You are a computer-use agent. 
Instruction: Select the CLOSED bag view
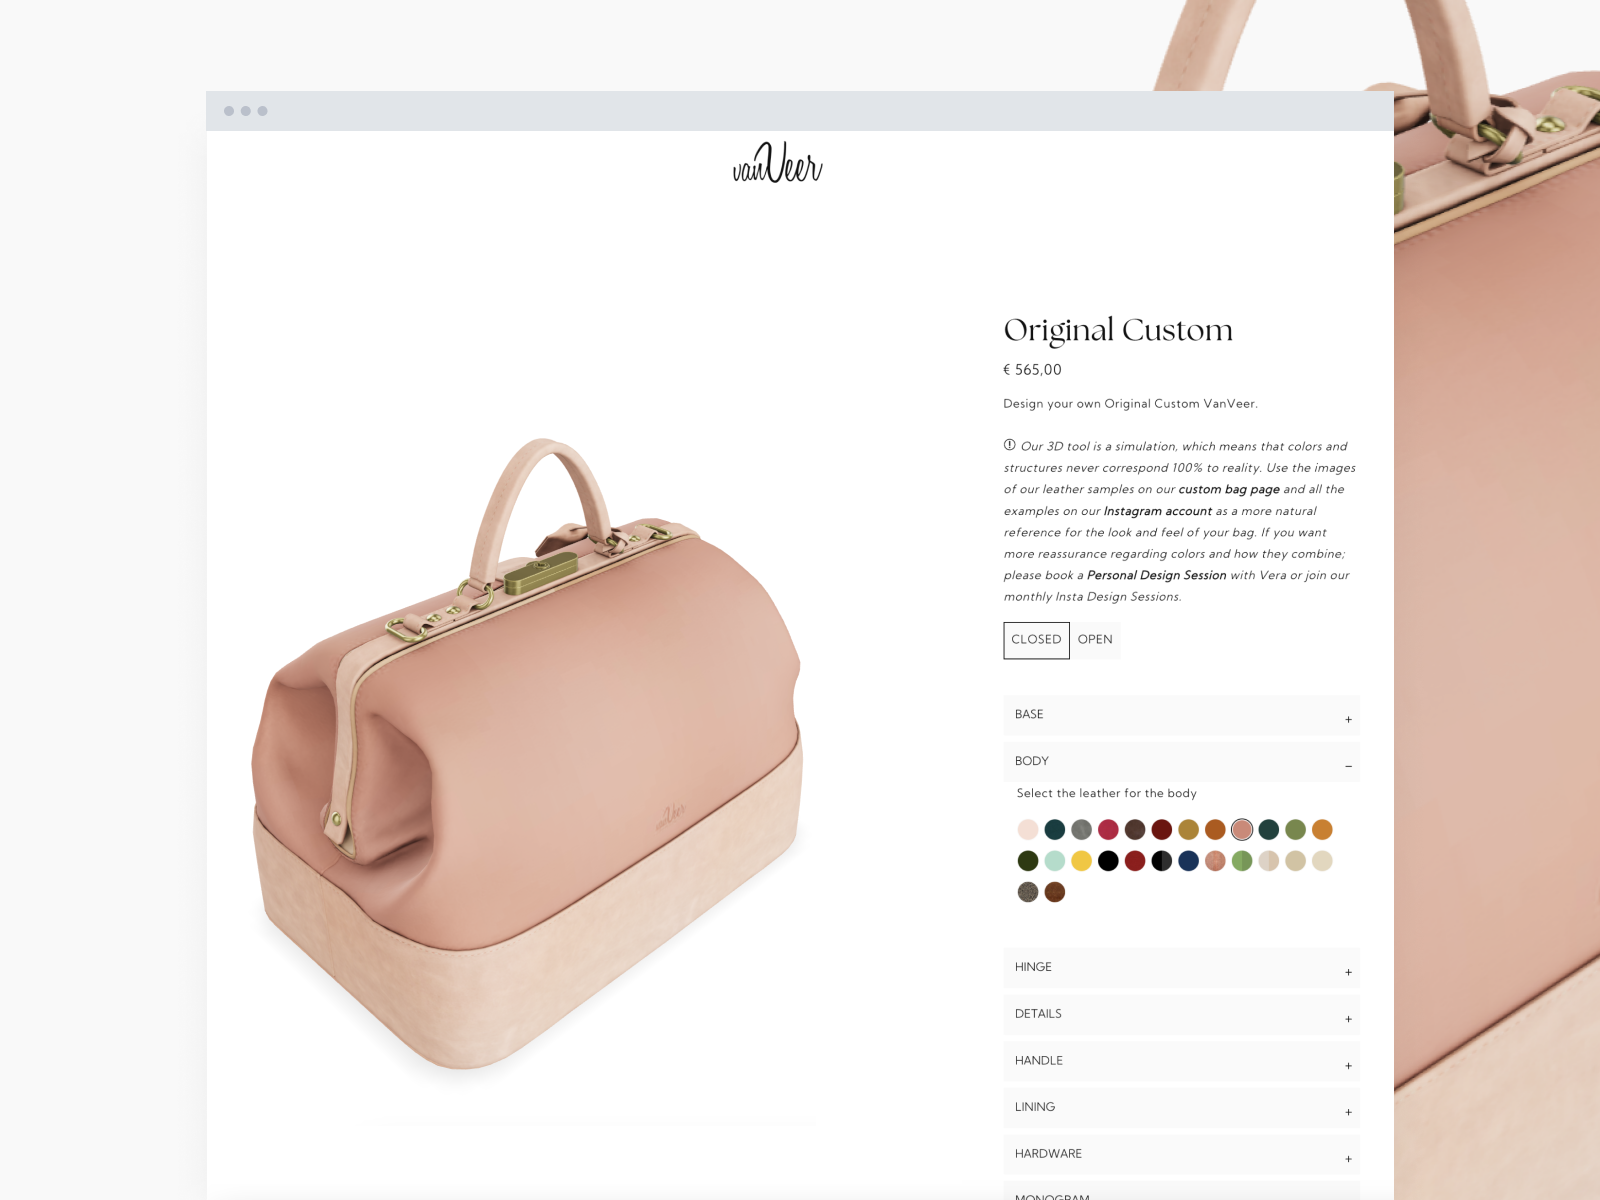(1036, 640)
